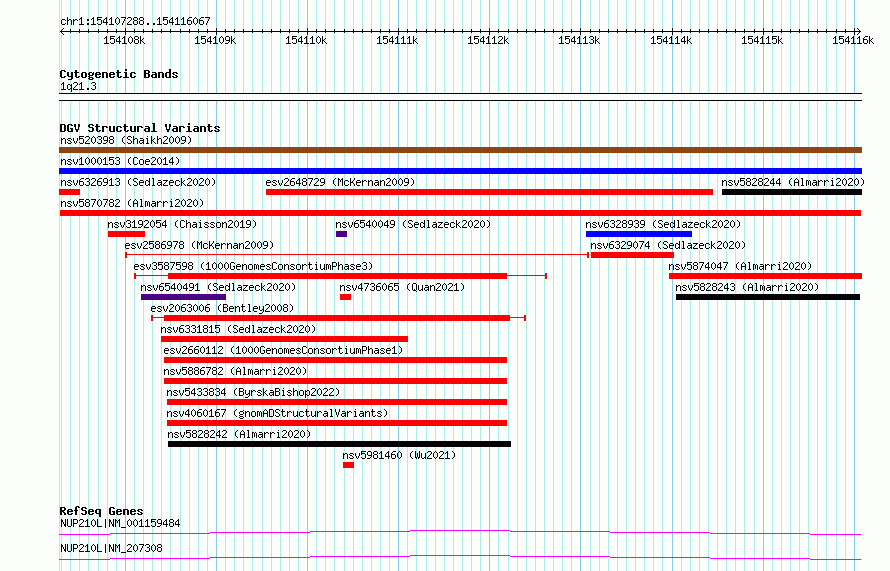Viewport: 890px width, 571px height.
Task: Click the 154113k ruler tick label
Action: pos(579,40)
